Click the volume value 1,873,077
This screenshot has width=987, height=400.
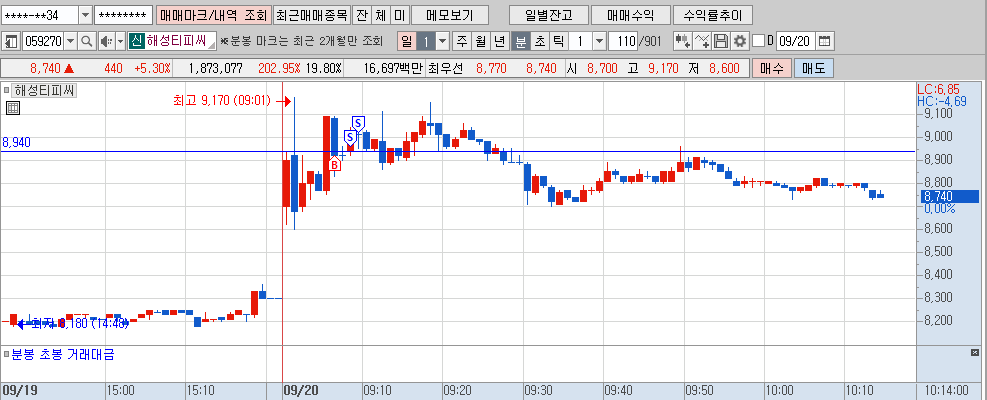point(215,68)
